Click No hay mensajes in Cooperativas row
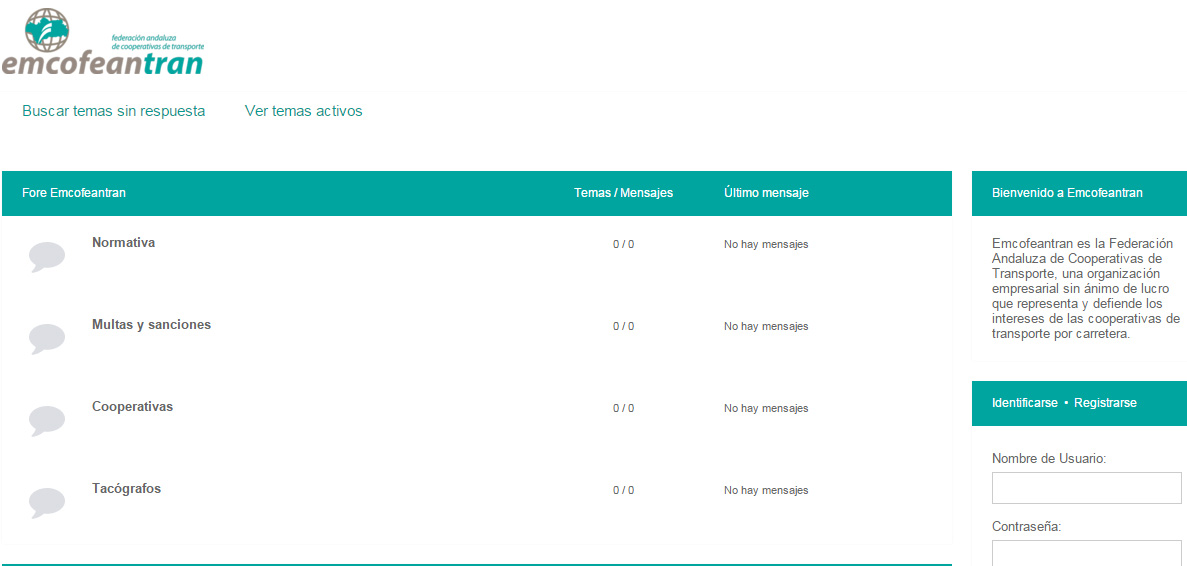 [x=766, y=408]
